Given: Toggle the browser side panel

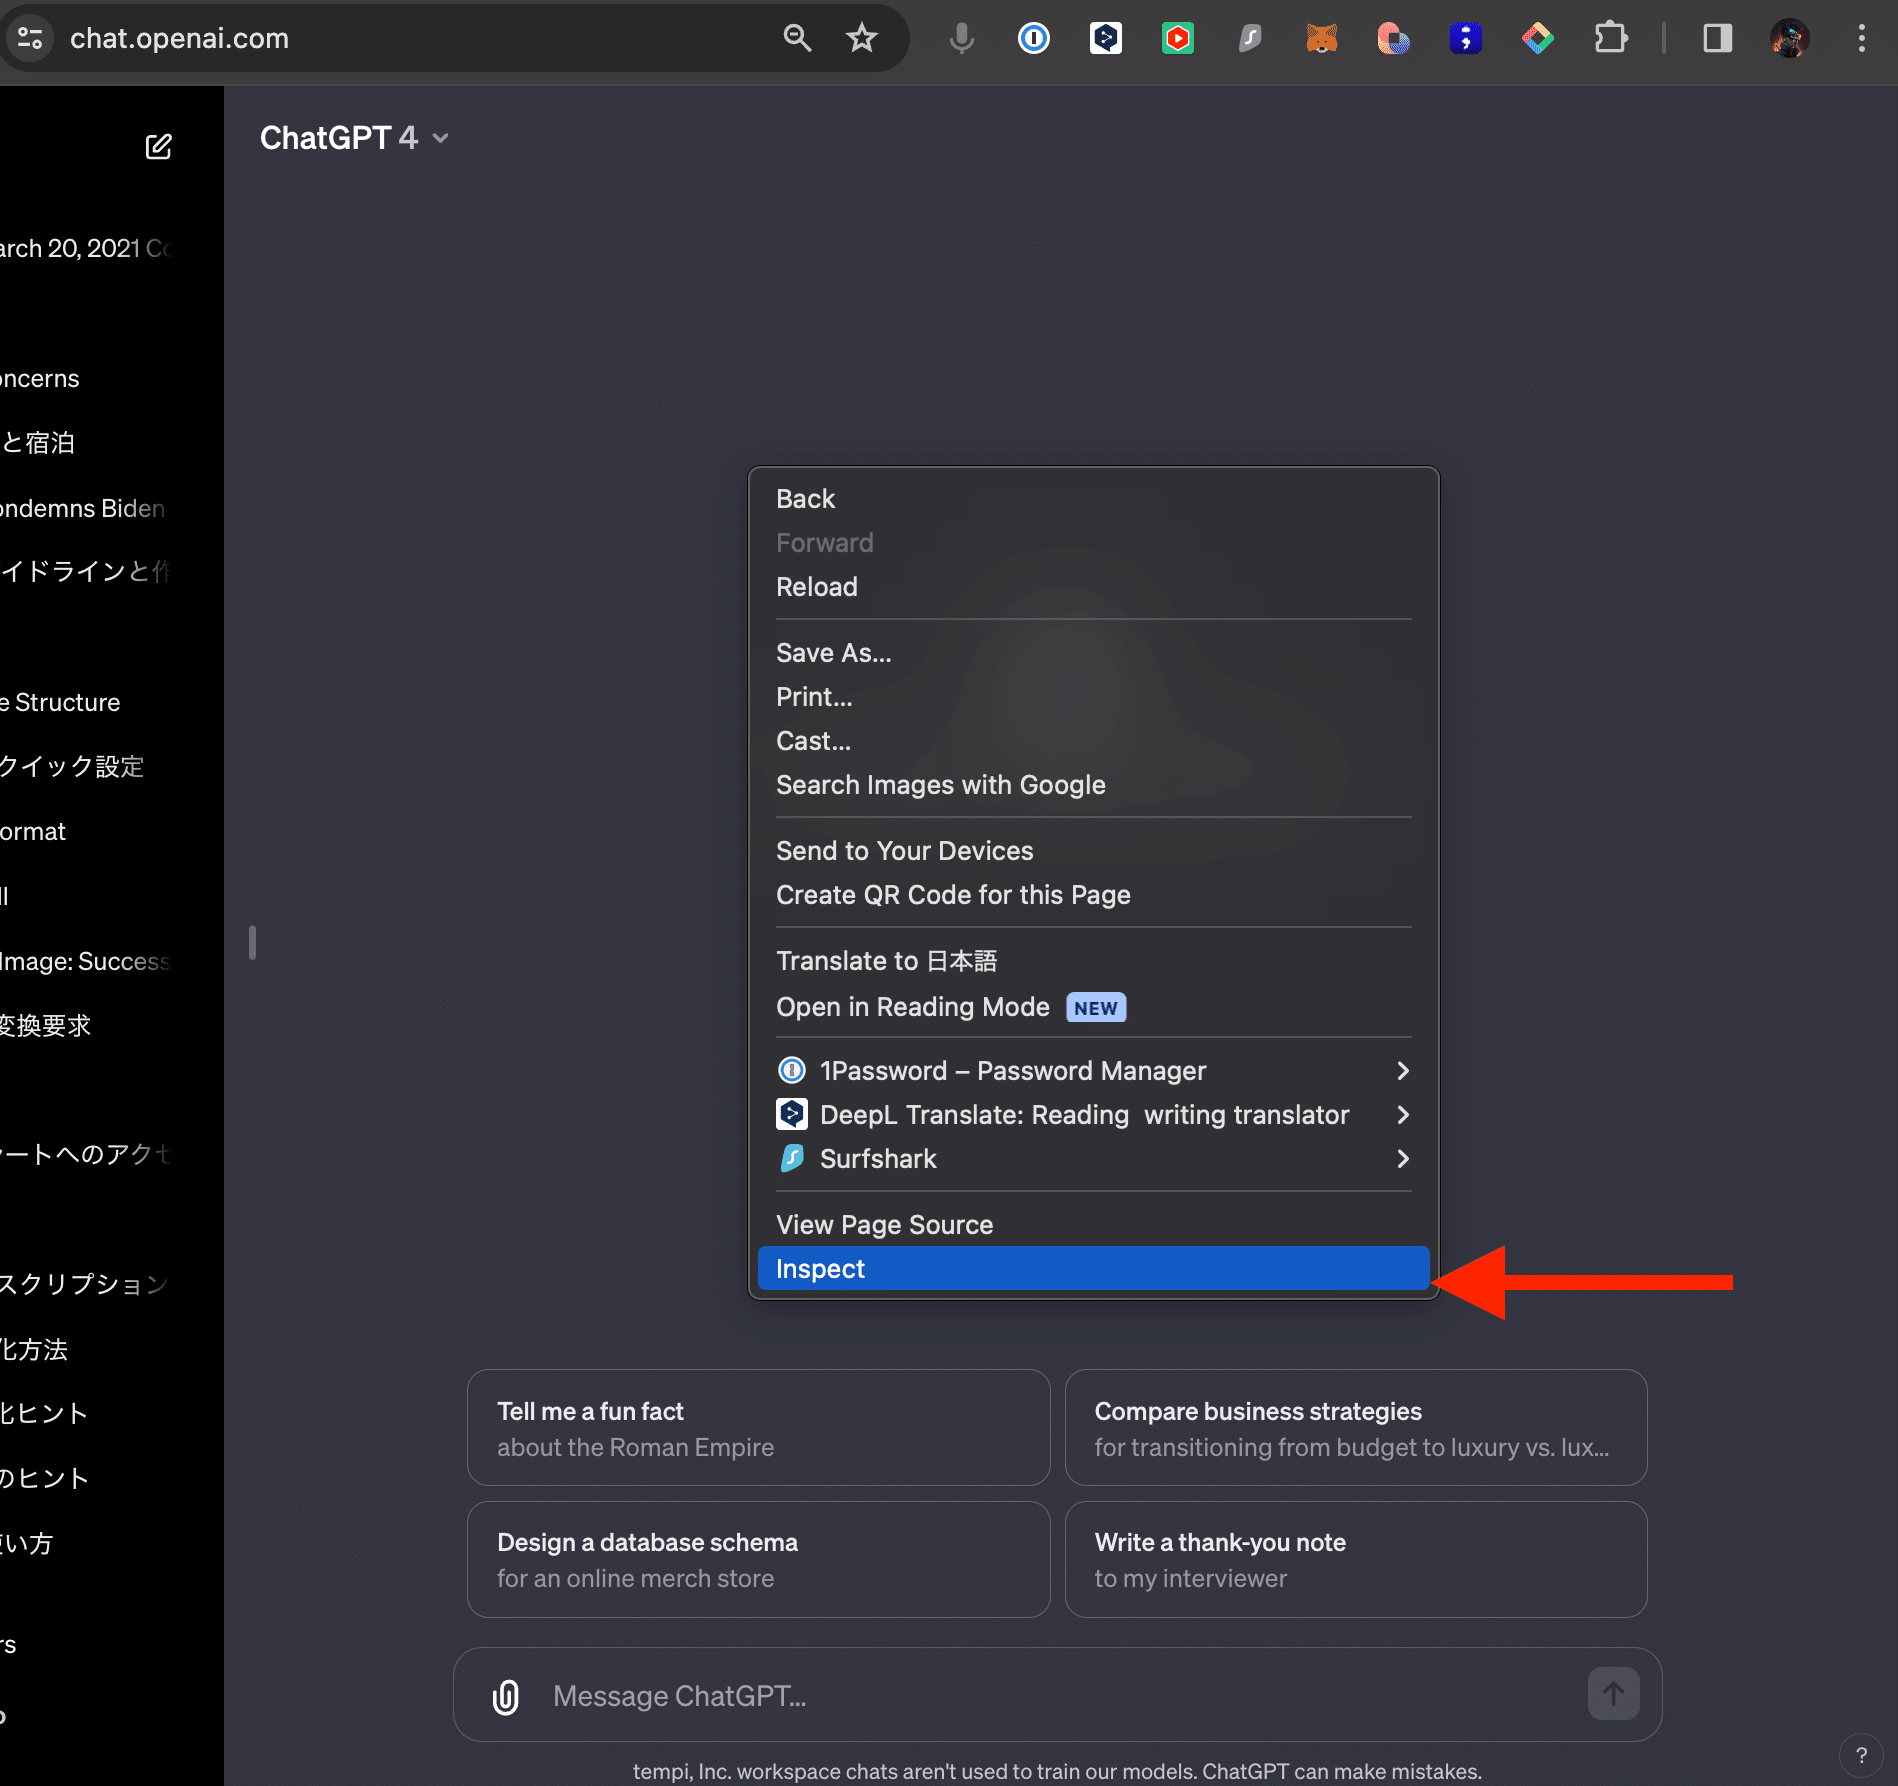Looking at the screenshot, I should click(1717, 38).
